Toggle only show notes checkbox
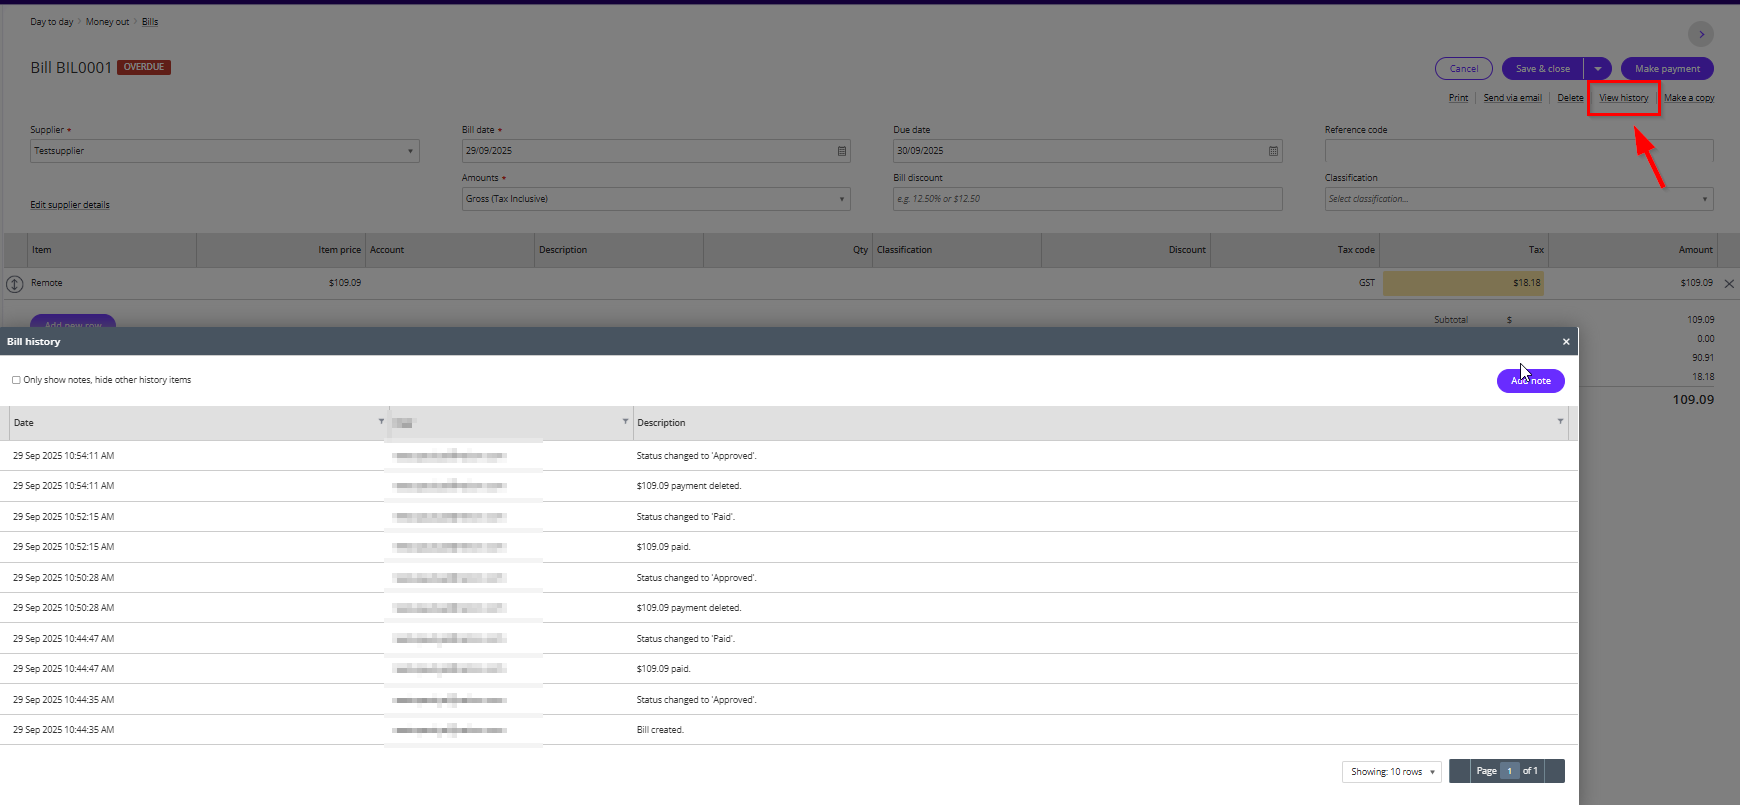Image resolution: width=1740 pixels, height=805 pixels. point(16,380)
